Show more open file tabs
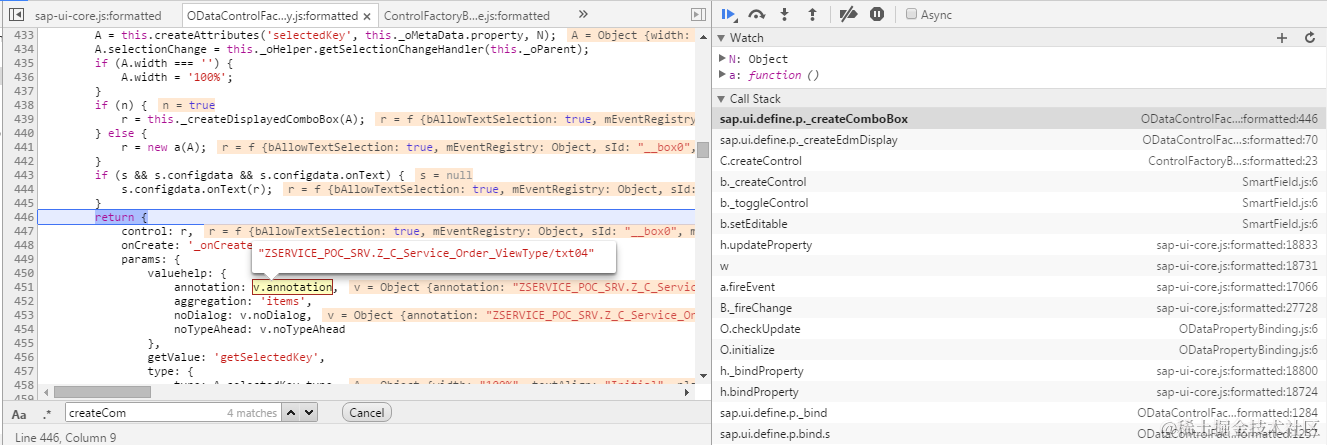Image resolution: width=1327 pixels, height=445 pixels. (583, 15)
